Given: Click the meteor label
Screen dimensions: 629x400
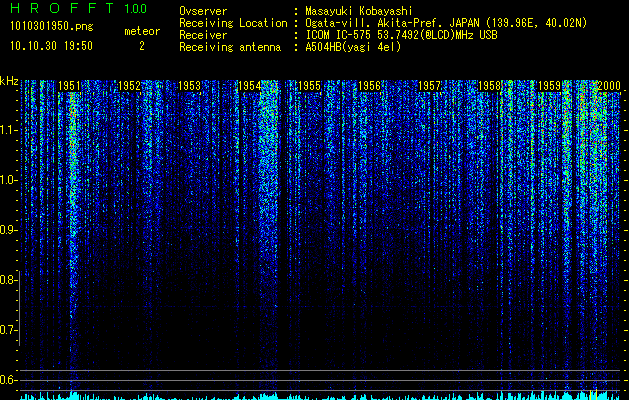Looking at the screenshot, I should coord(142,31).
